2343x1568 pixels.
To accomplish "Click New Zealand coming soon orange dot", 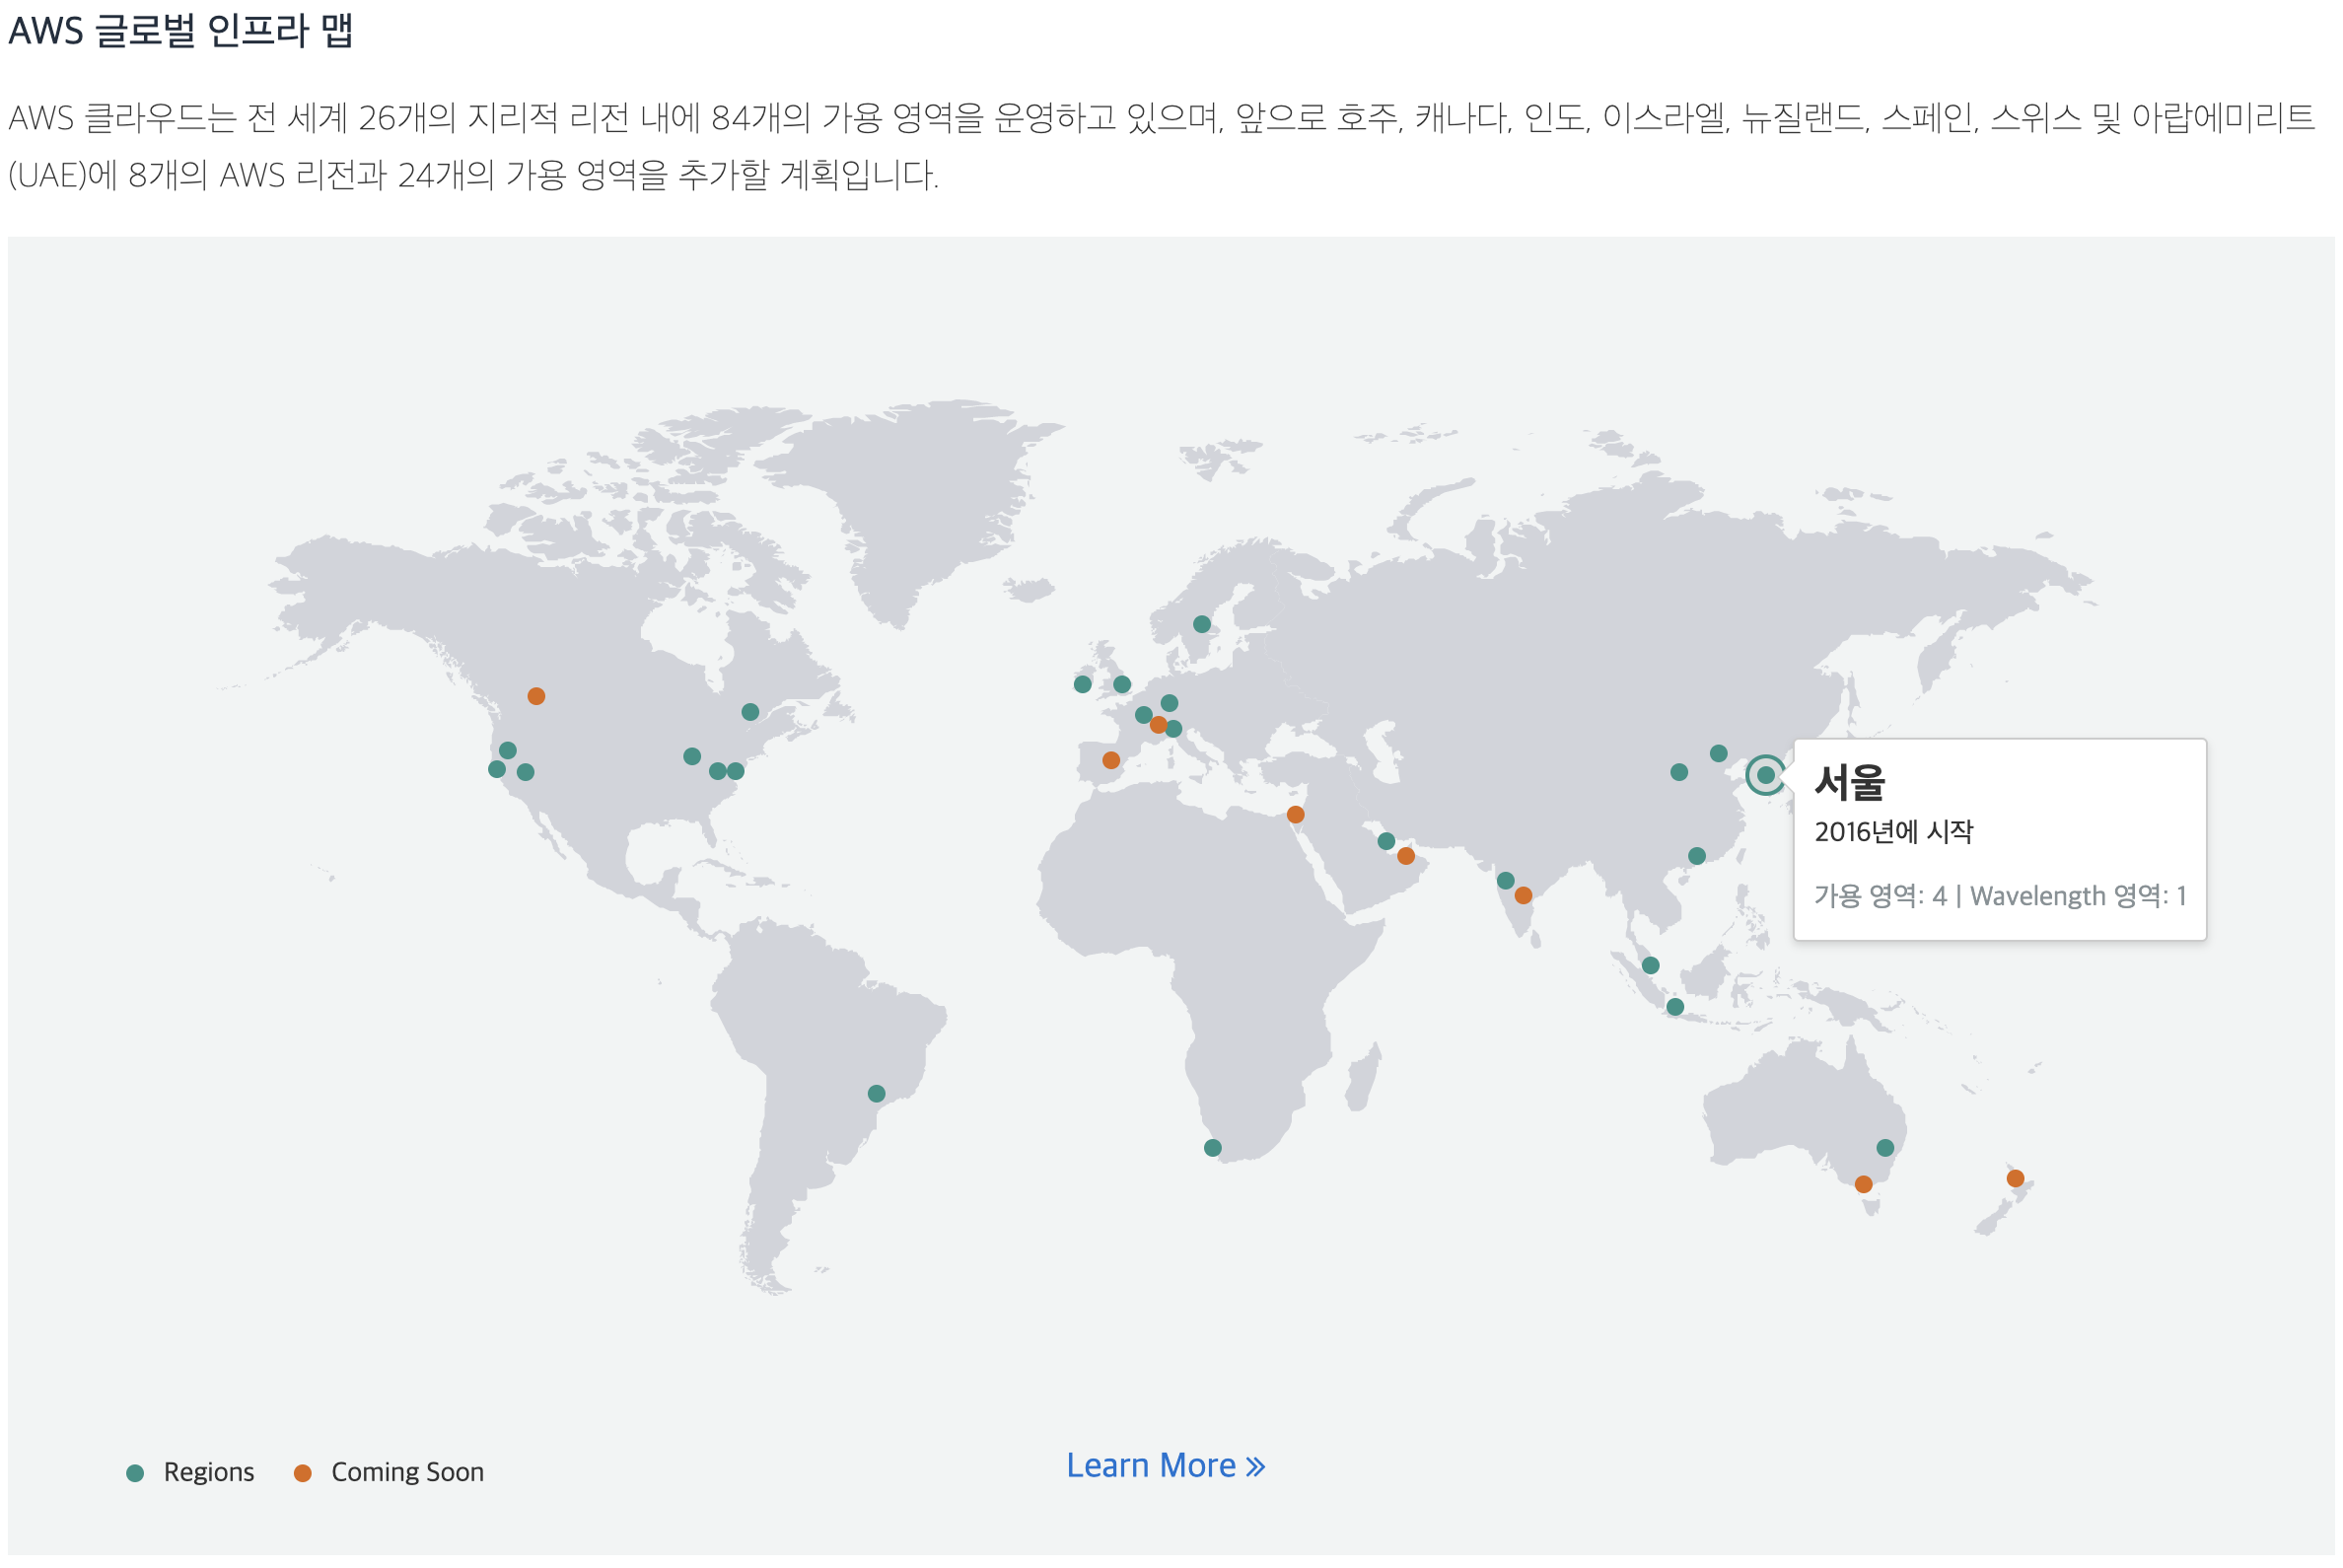I will coord(2015,1179).
